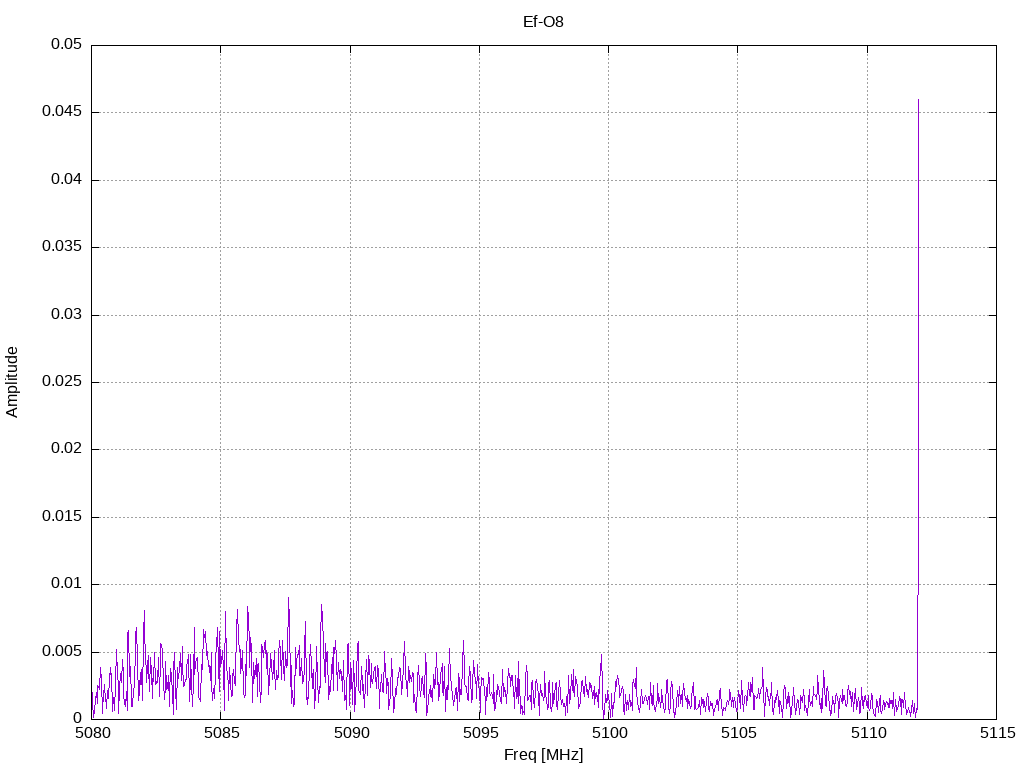Click the y-axis tick label 0.045
The image size is (1024, 768).
click(x=62, y=111)
